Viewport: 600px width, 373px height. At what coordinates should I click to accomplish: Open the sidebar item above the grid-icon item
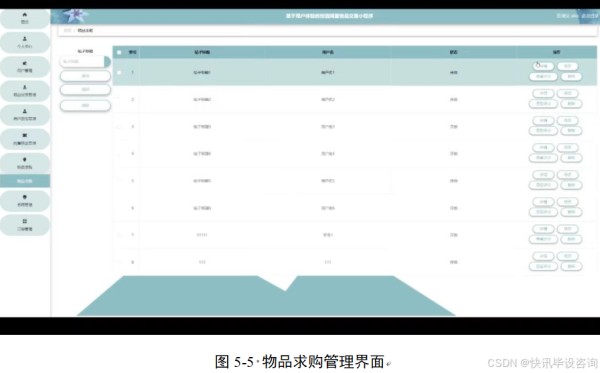(24, 201)
